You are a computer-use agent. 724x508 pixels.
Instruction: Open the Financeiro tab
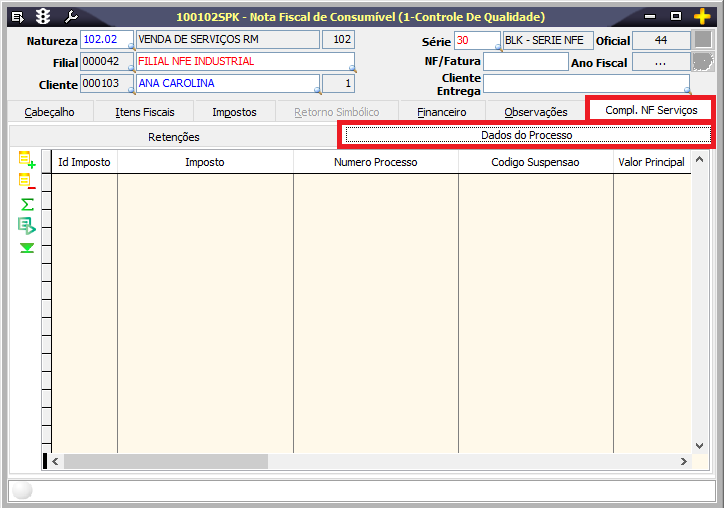pos(442,112)
